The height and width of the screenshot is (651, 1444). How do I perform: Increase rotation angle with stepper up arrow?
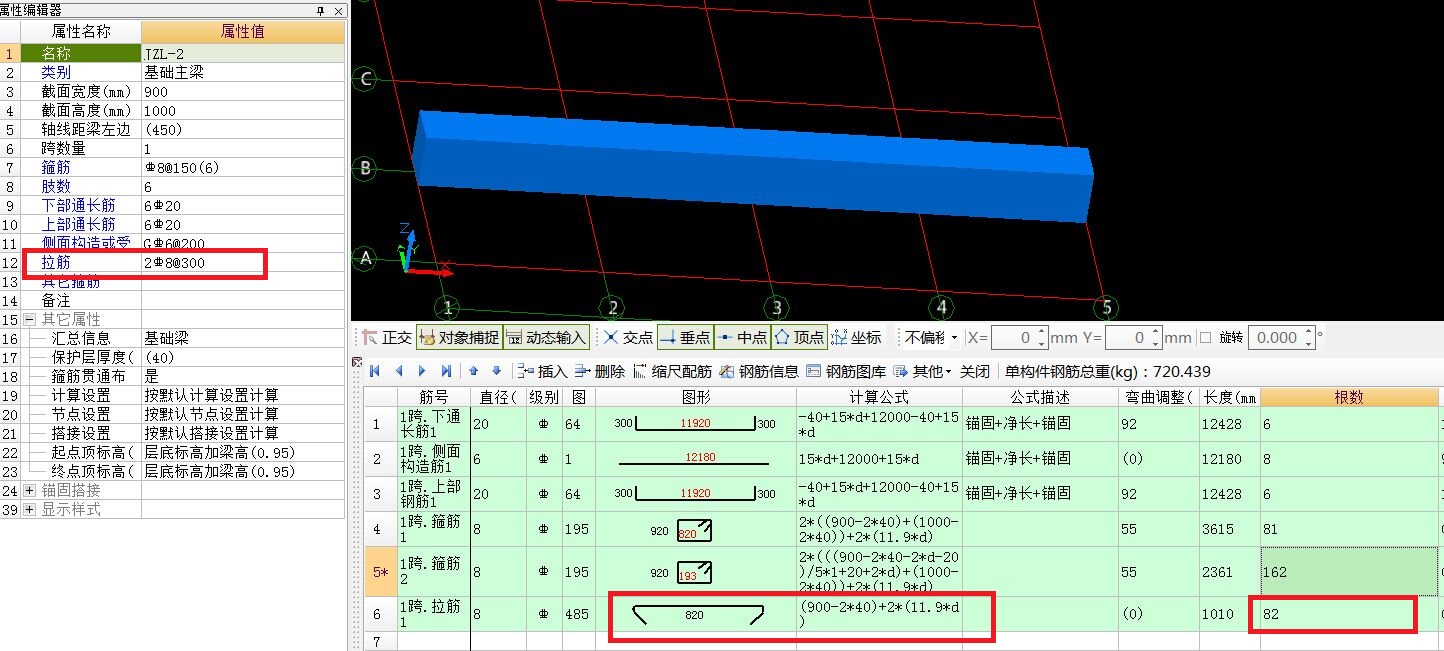click(x=1308, y=333)
